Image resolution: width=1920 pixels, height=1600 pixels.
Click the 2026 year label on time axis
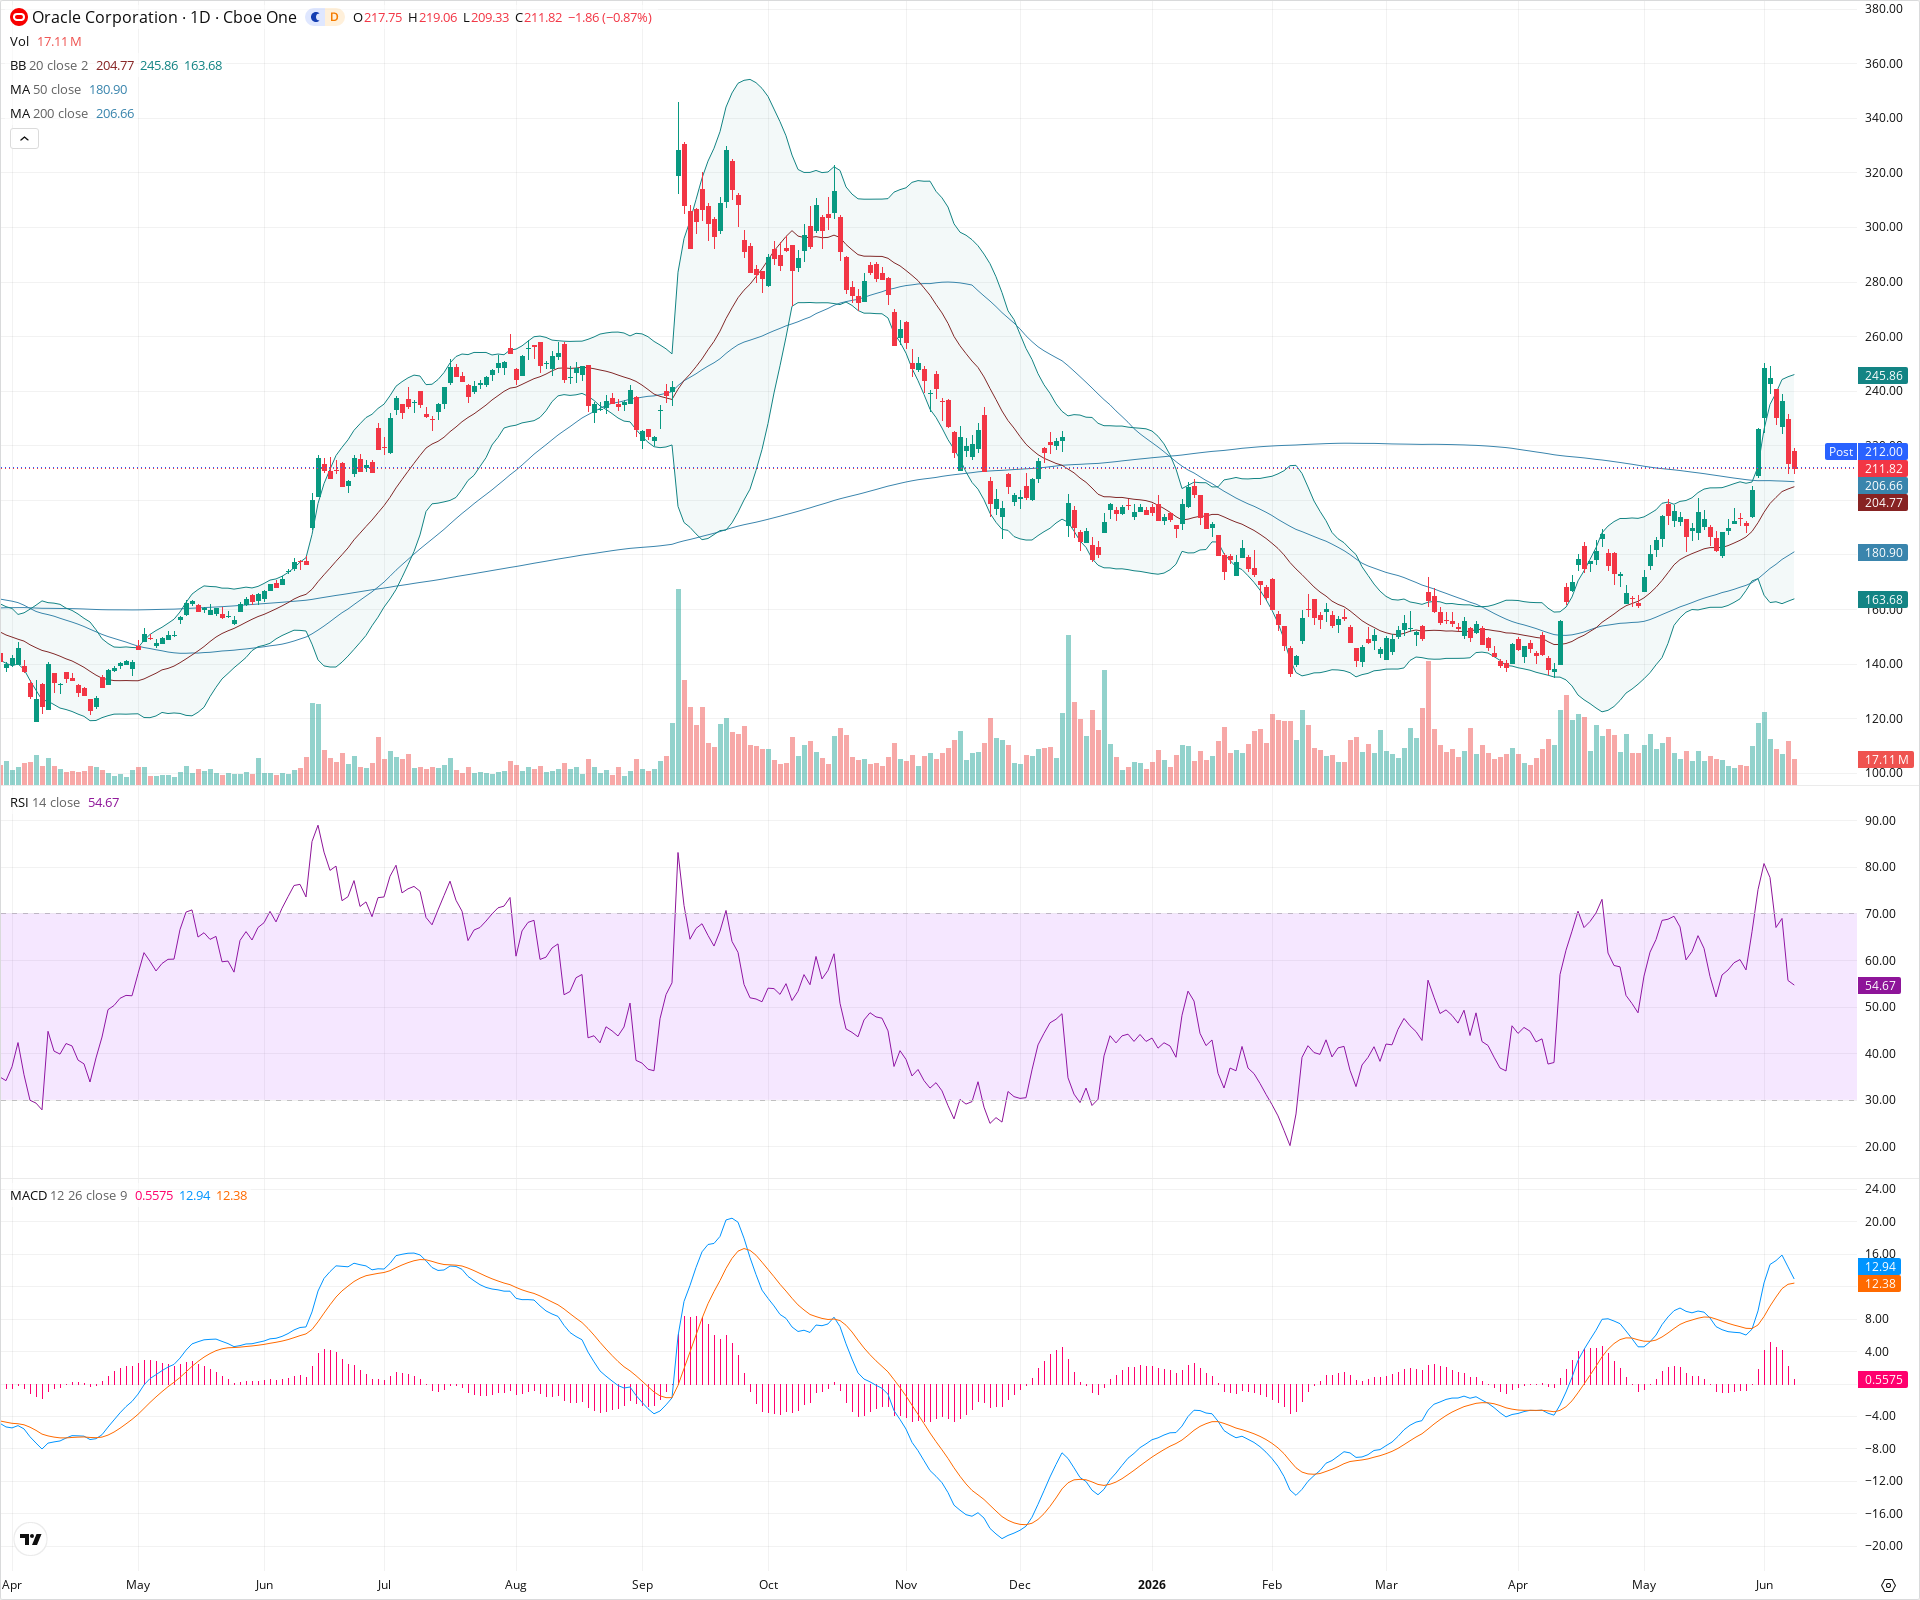click(x=1152, y=1584)
